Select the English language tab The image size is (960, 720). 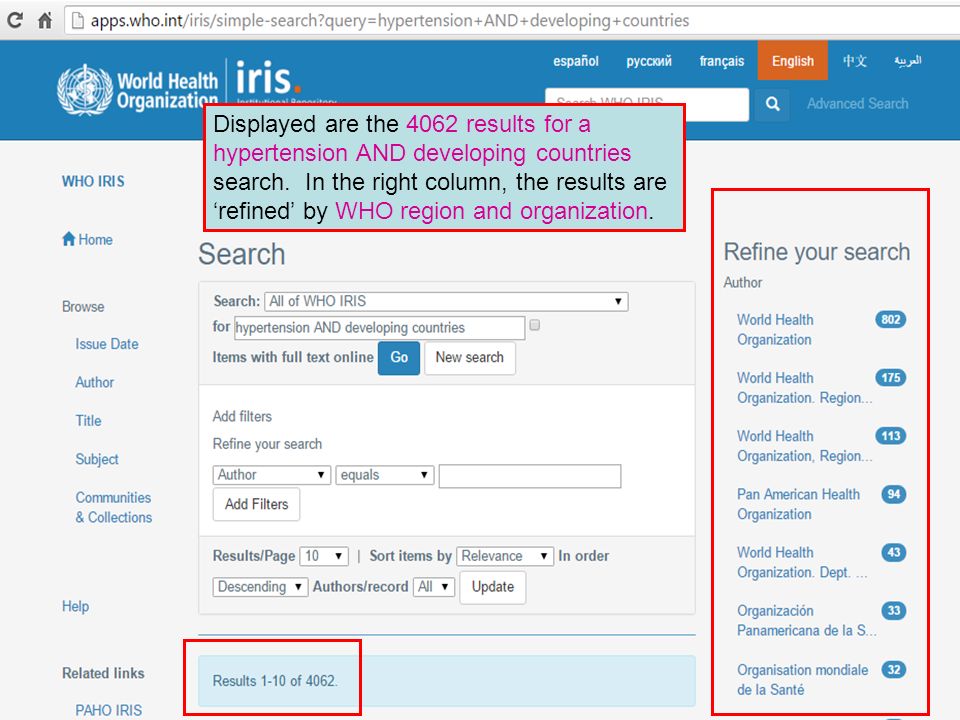792,61
